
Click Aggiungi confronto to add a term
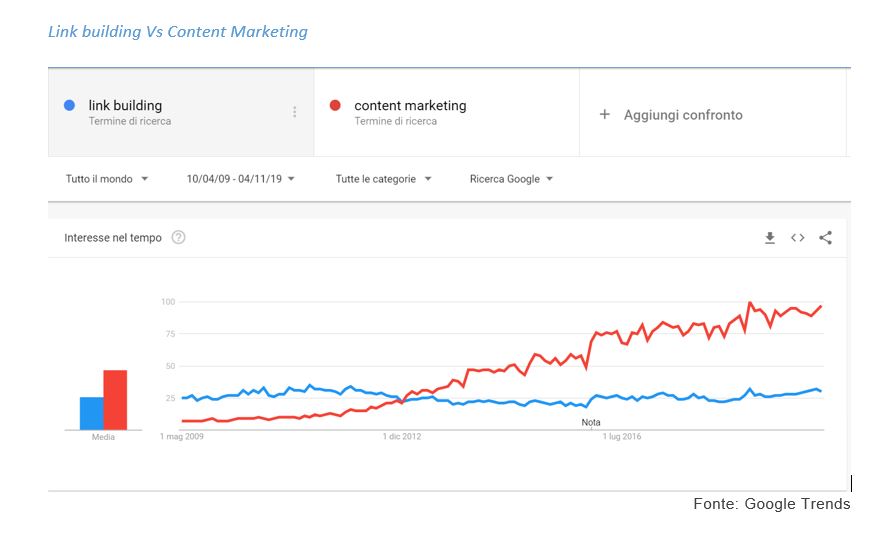pyautogui.click(x=683, y=115)
